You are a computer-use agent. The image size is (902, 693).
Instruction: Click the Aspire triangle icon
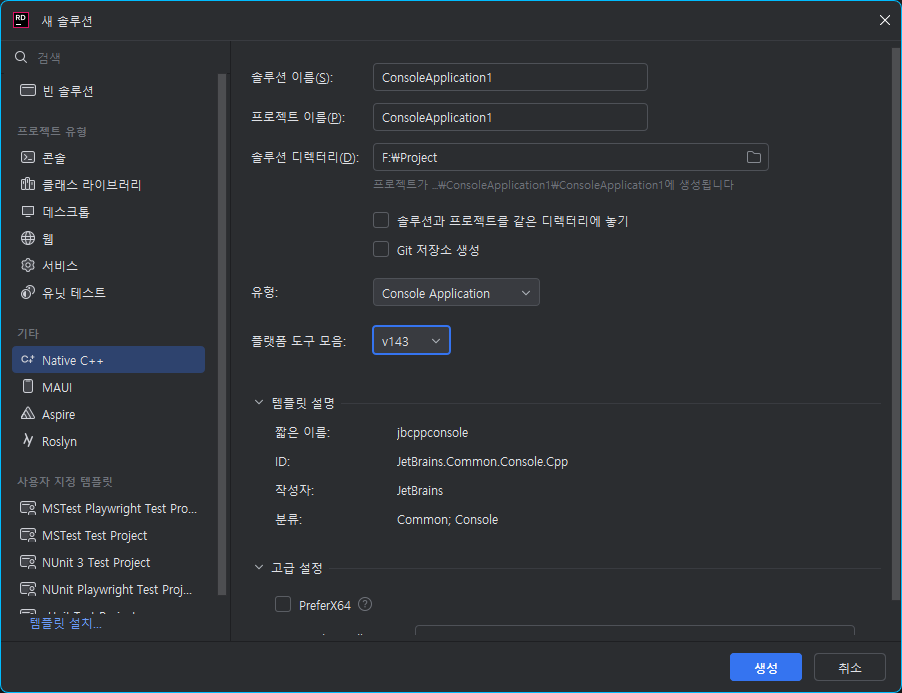coord(28,413)
